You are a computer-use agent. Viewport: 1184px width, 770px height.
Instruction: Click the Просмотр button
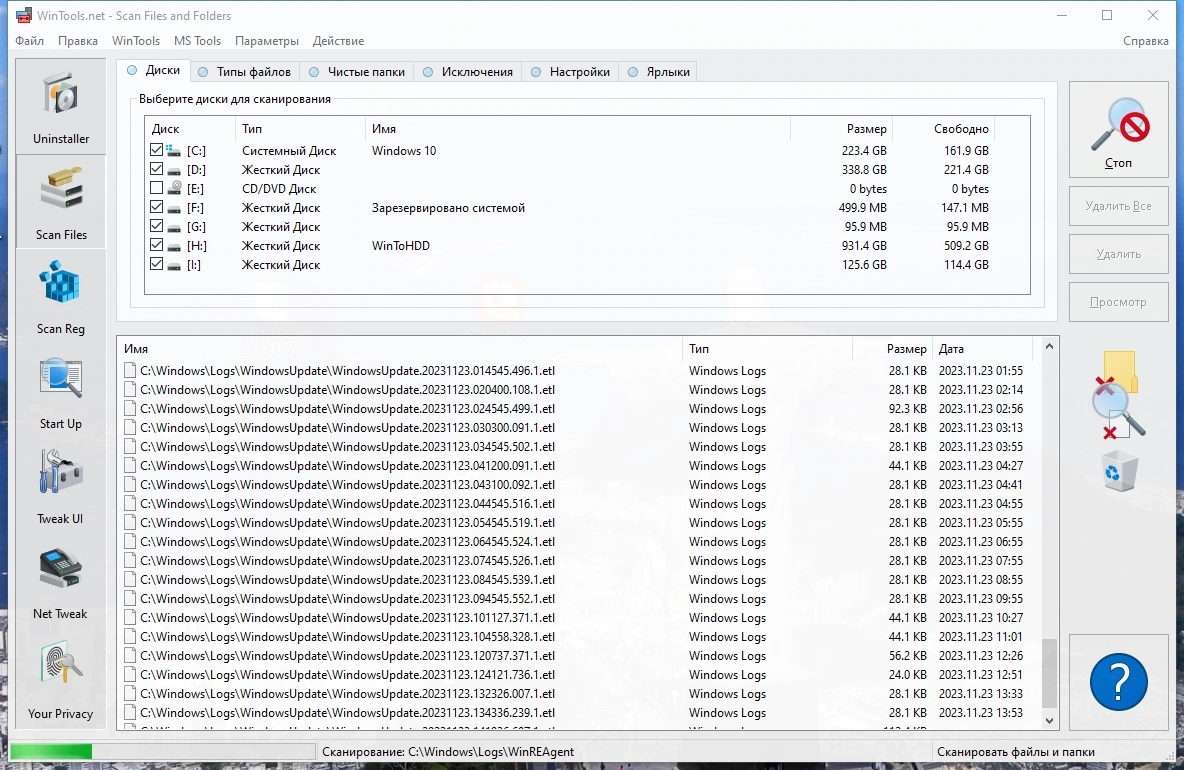tap(1118, 302)
